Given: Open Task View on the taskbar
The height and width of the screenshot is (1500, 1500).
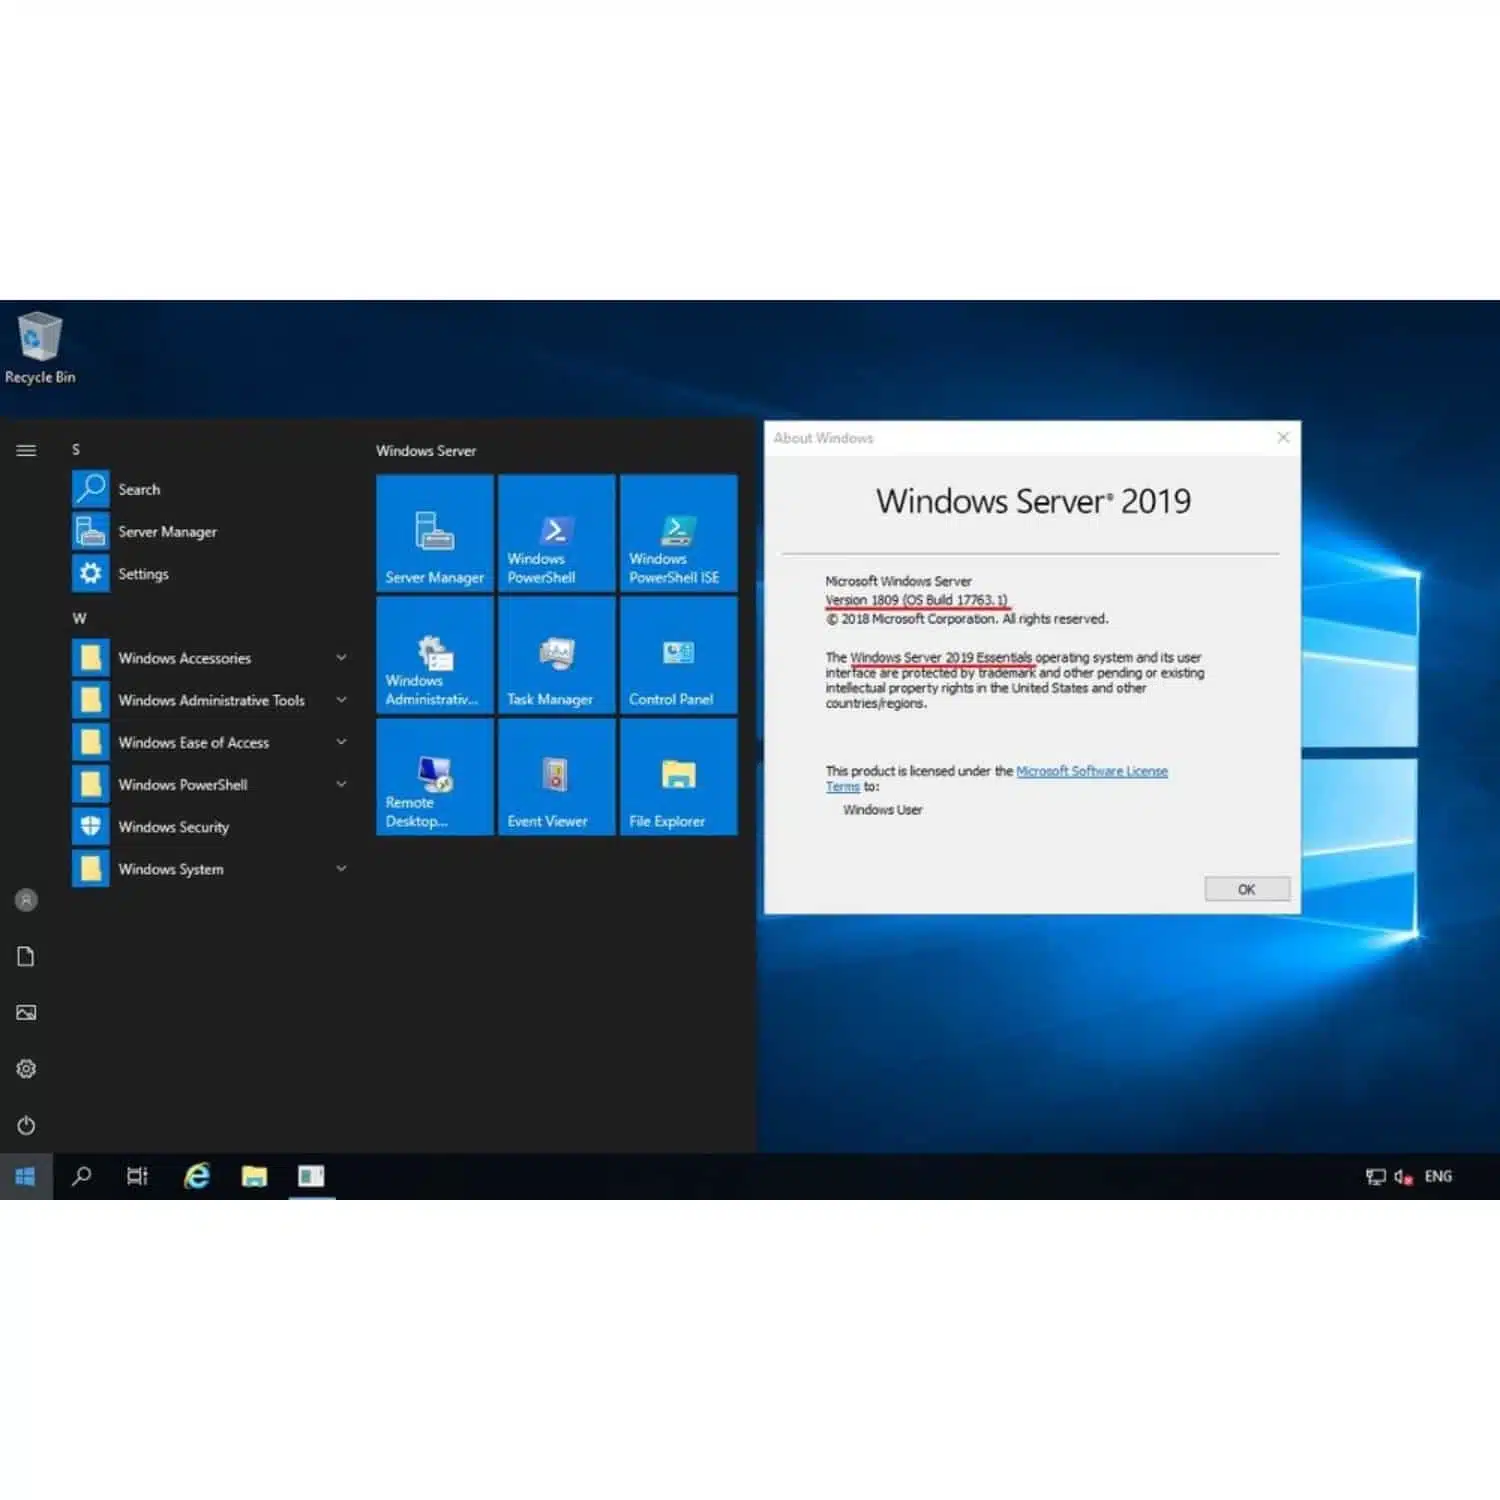Looking at the screenshot, I should pos(138,1177).
